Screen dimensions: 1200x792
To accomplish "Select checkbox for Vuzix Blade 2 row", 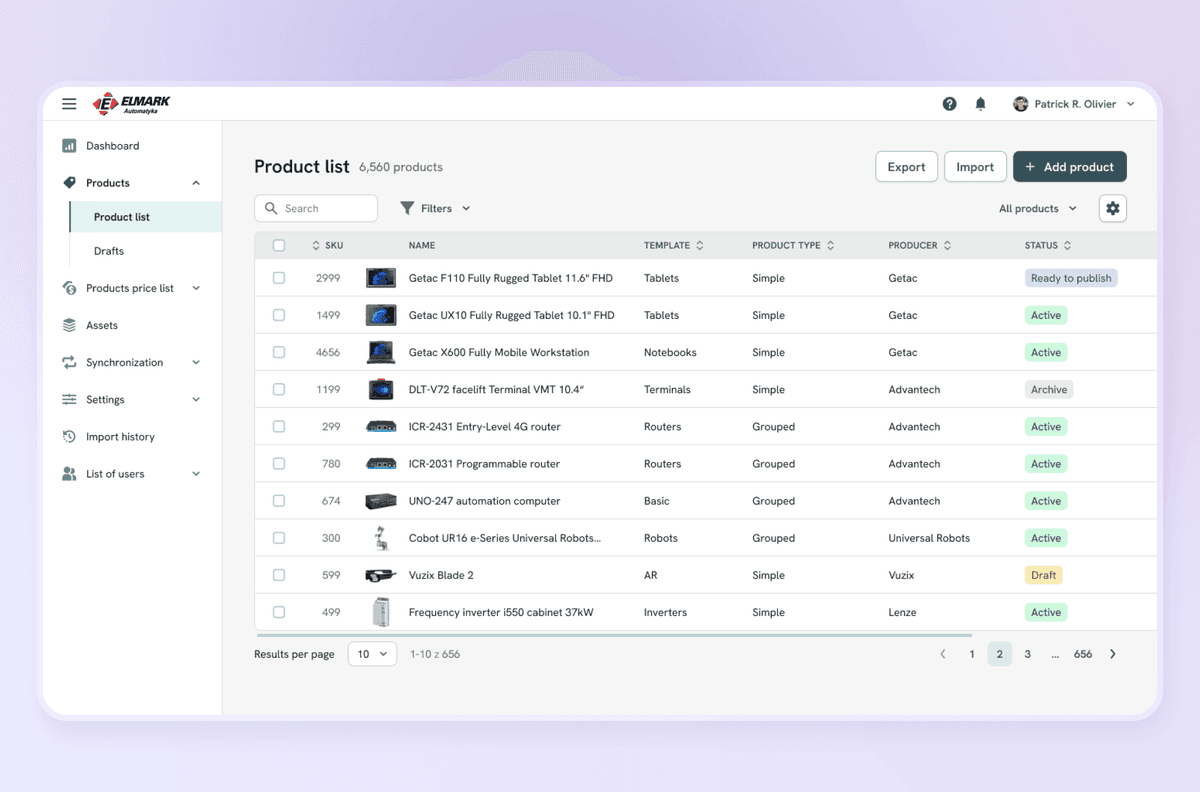I will tap(279, 575).
